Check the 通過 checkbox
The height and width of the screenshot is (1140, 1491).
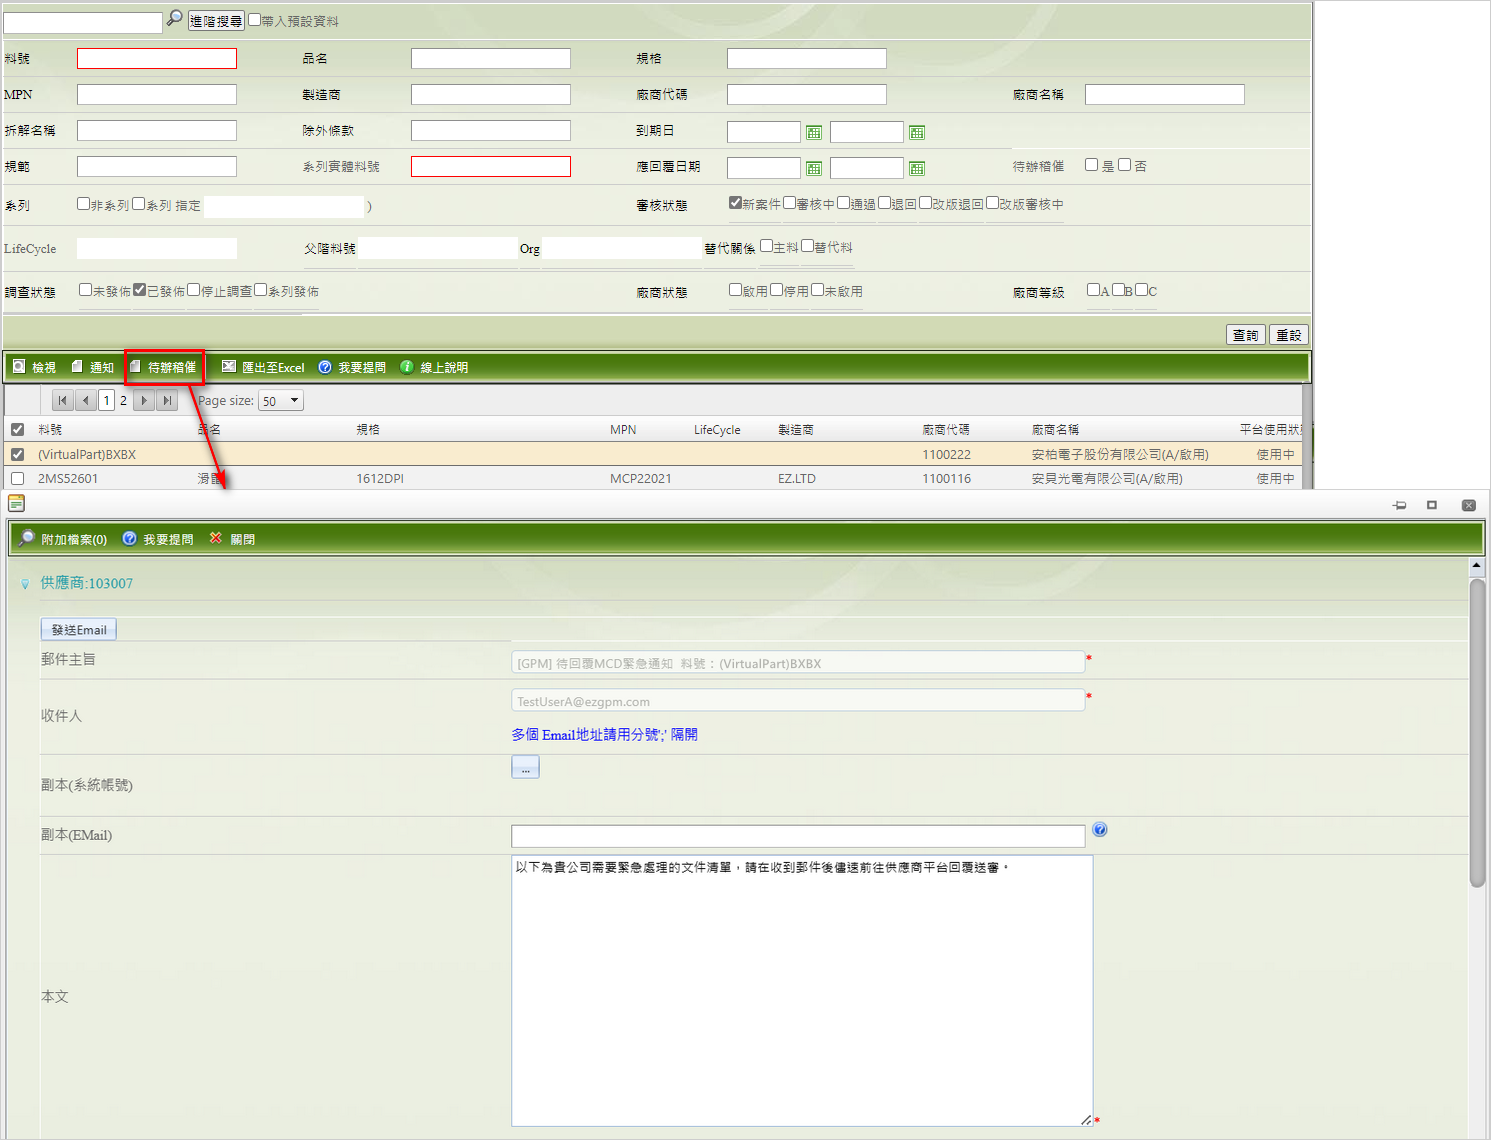pyautogui.click(x=843, y=203)
